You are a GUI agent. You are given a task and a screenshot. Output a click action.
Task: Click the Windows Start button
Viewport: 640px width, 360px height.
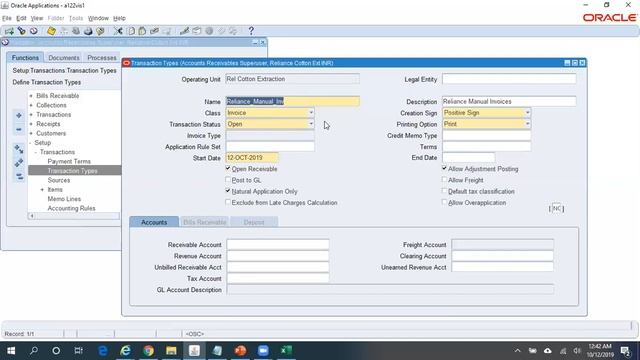[11, 351]
